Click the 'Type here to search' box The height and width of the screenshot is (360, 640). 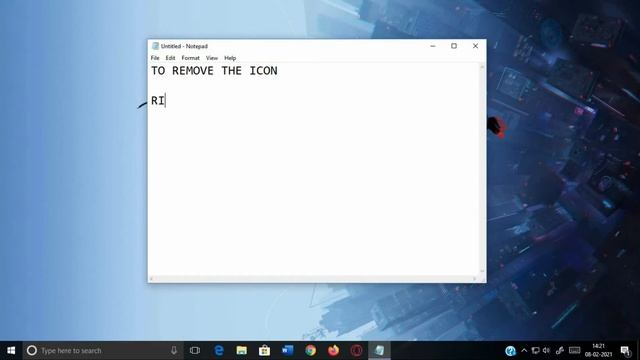point(103,351)
